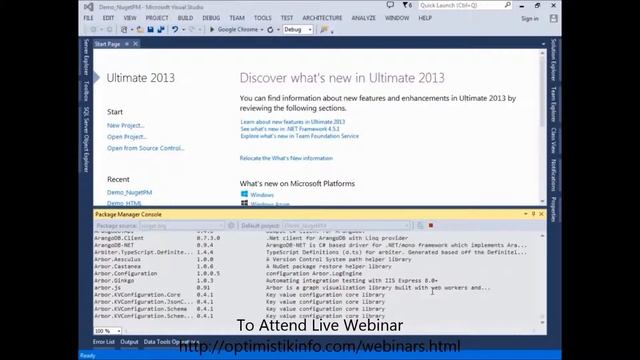Close the Start Page tab
This screenshot has height=360, width=640.
coord(136,44)
